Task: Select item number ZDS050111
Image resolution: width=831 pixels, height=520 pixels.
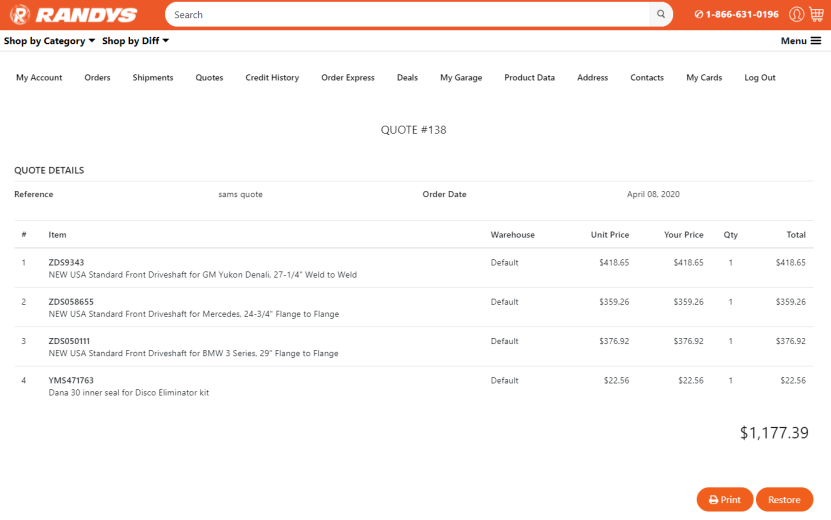Action: pos(69,341)
